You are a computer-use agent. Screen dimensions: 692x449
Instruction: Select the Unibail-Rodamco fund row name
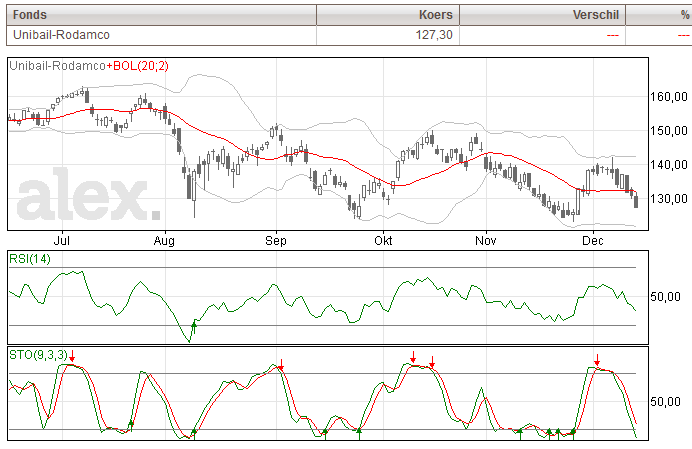coord(61,35)
